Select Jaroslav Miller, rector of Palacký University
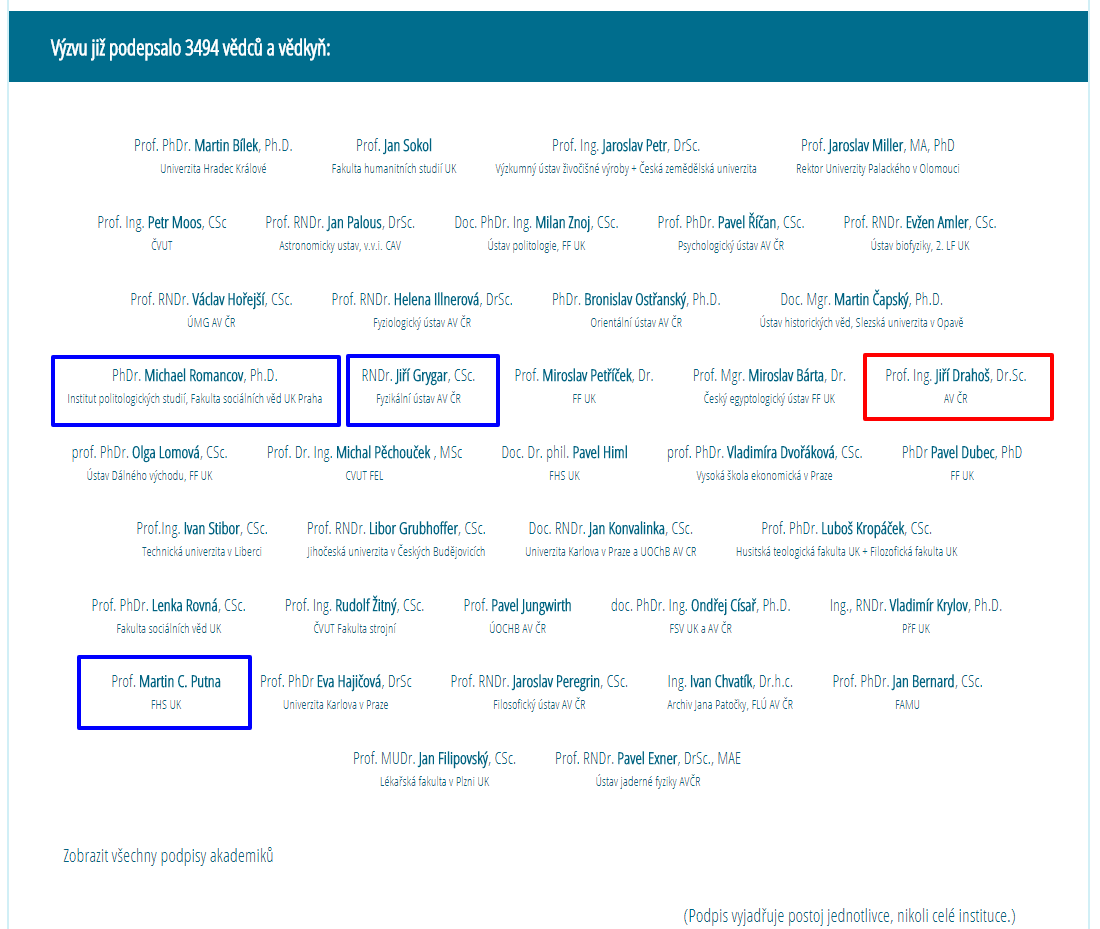The width and height of the screenshot is (1100, 929). 877,146
